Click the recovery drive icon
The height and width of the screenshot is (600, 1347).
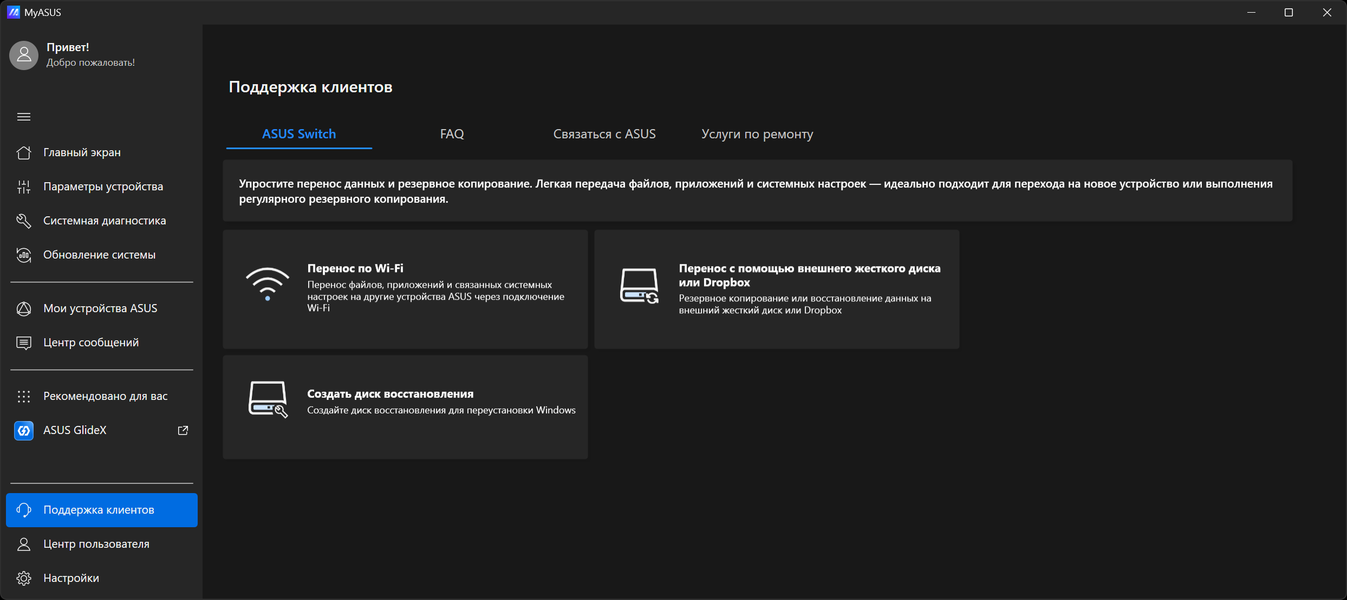(267, 400)
